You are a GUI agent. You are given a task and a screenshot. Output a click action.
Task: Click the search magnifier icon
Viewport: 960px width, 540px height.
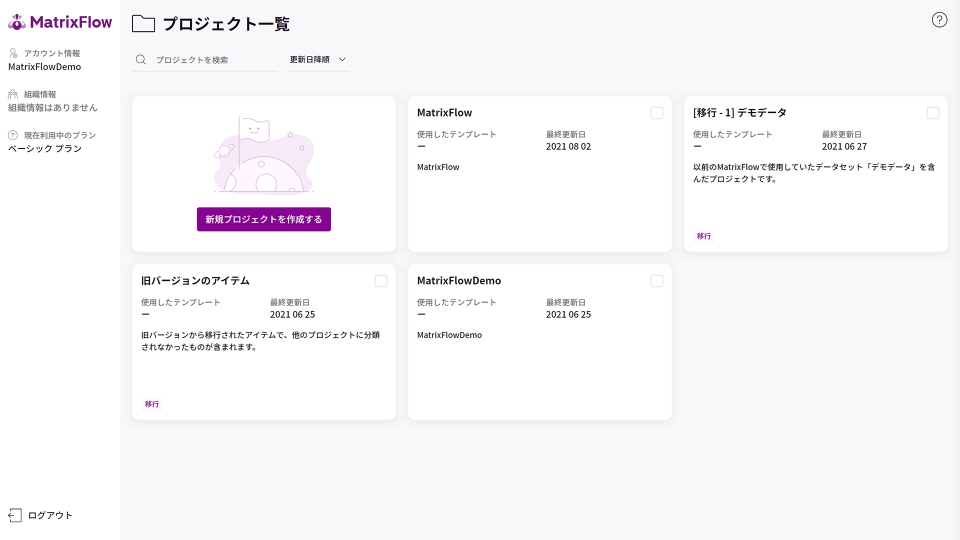pos(141,59)
